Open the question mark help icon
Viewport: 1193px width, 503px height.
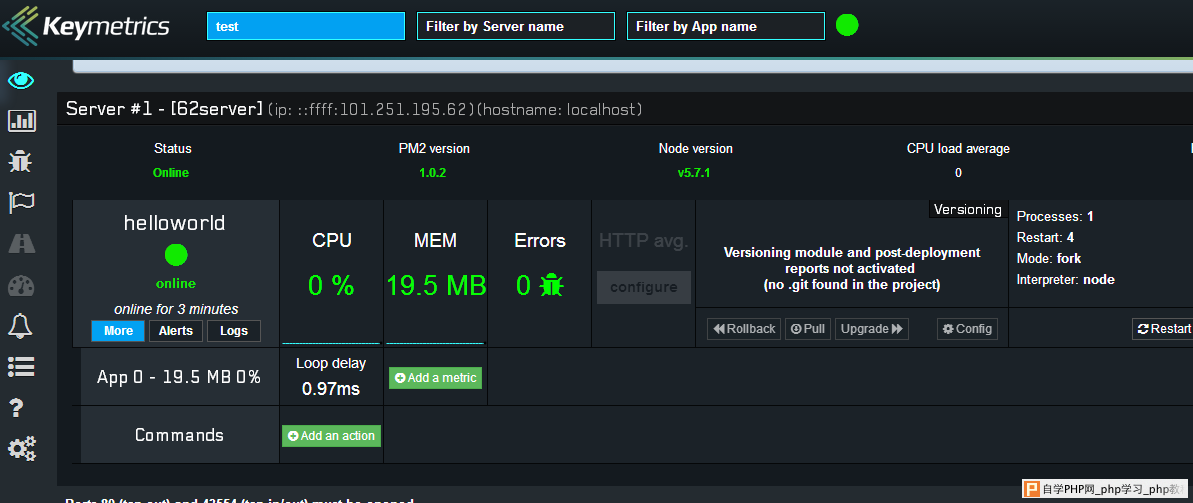tap(19, 409)
